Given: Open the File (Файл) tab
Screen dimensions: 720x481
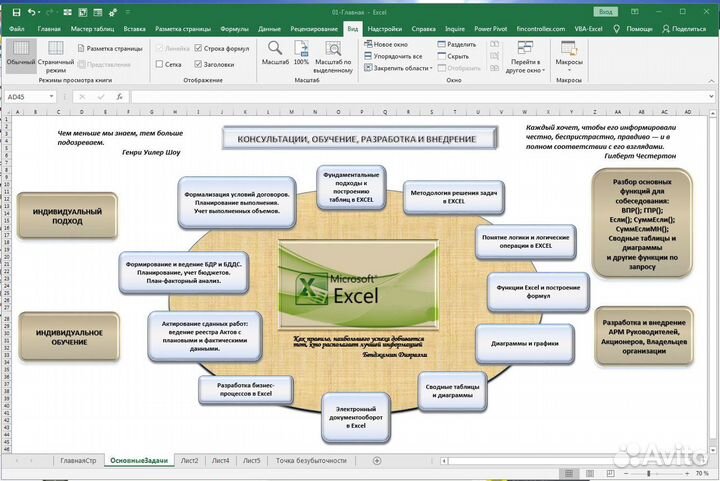Looking at the screenshot, I should tap(17, 28).
